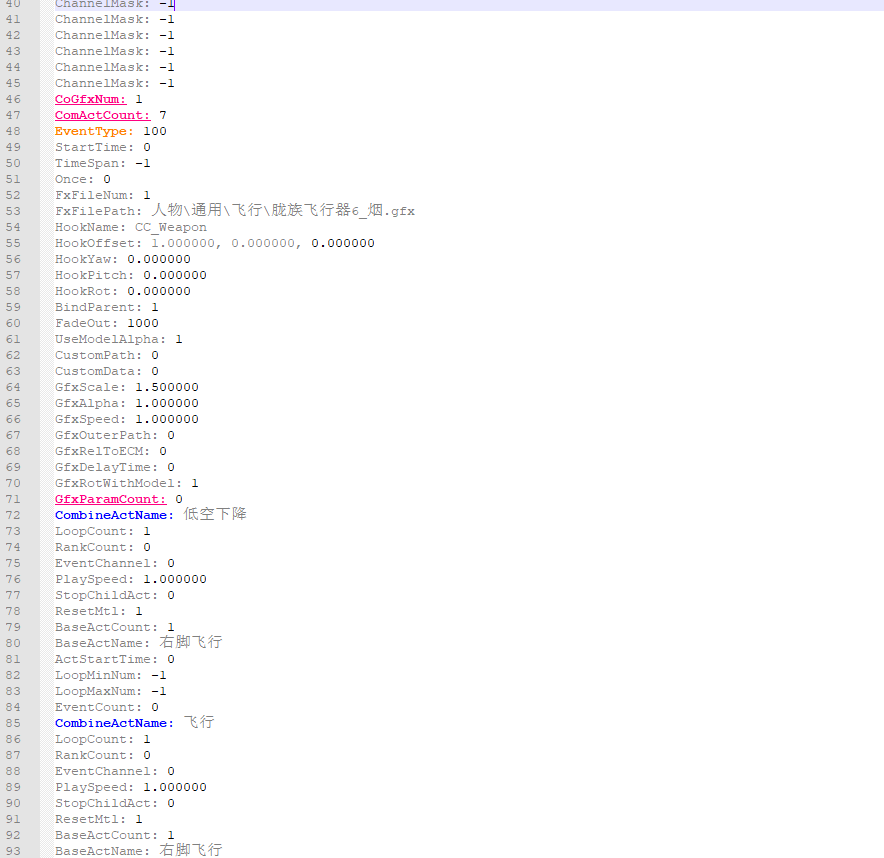Click the CoGfxNum: 1 line
The width and height of the screenshot is (884, 858).
(99, 99)
